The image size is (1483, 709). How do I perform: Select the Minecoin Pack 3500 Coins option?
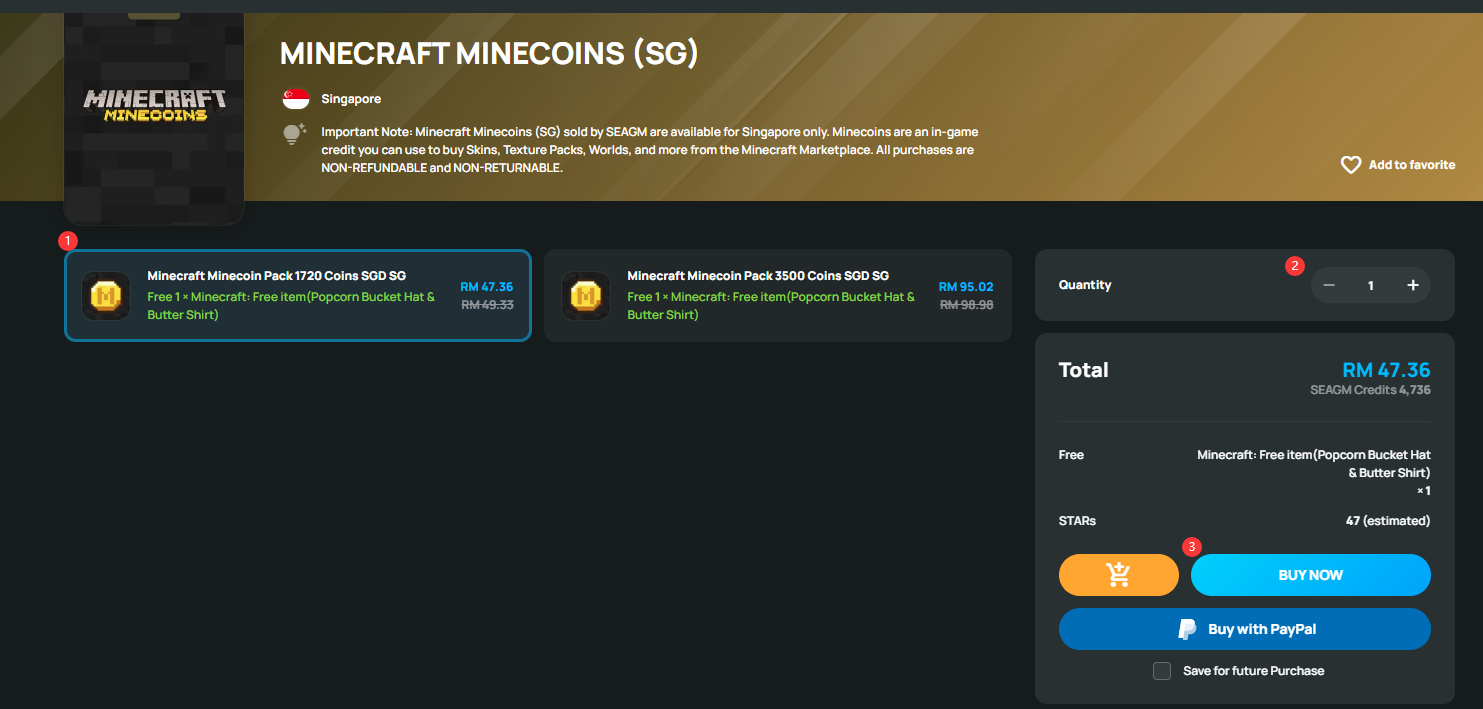pos(778,295)
